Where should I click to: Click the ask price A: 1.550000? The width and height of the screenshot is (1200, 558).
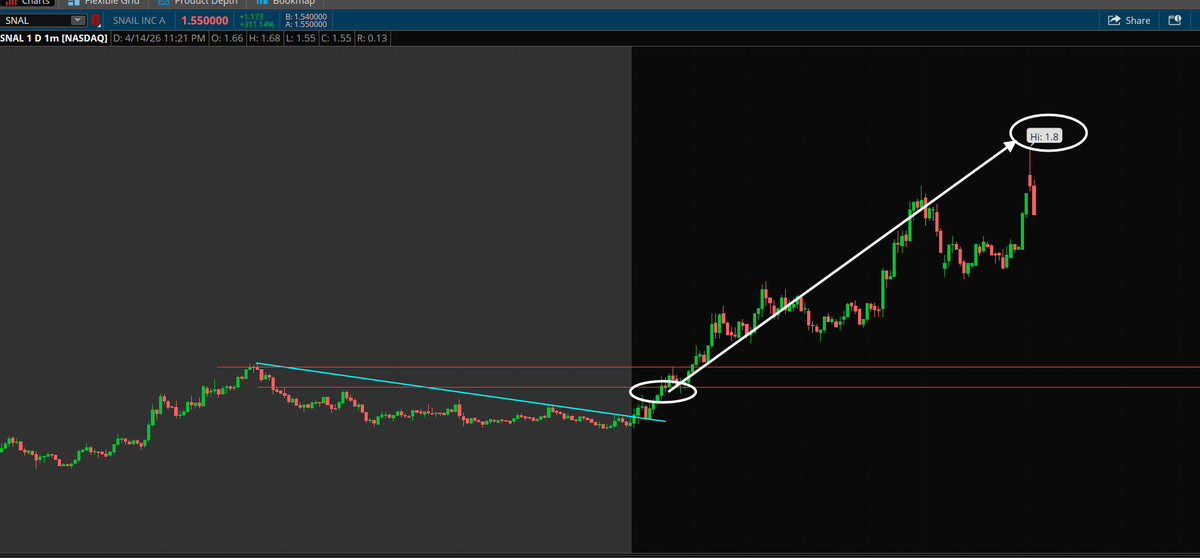306,24
